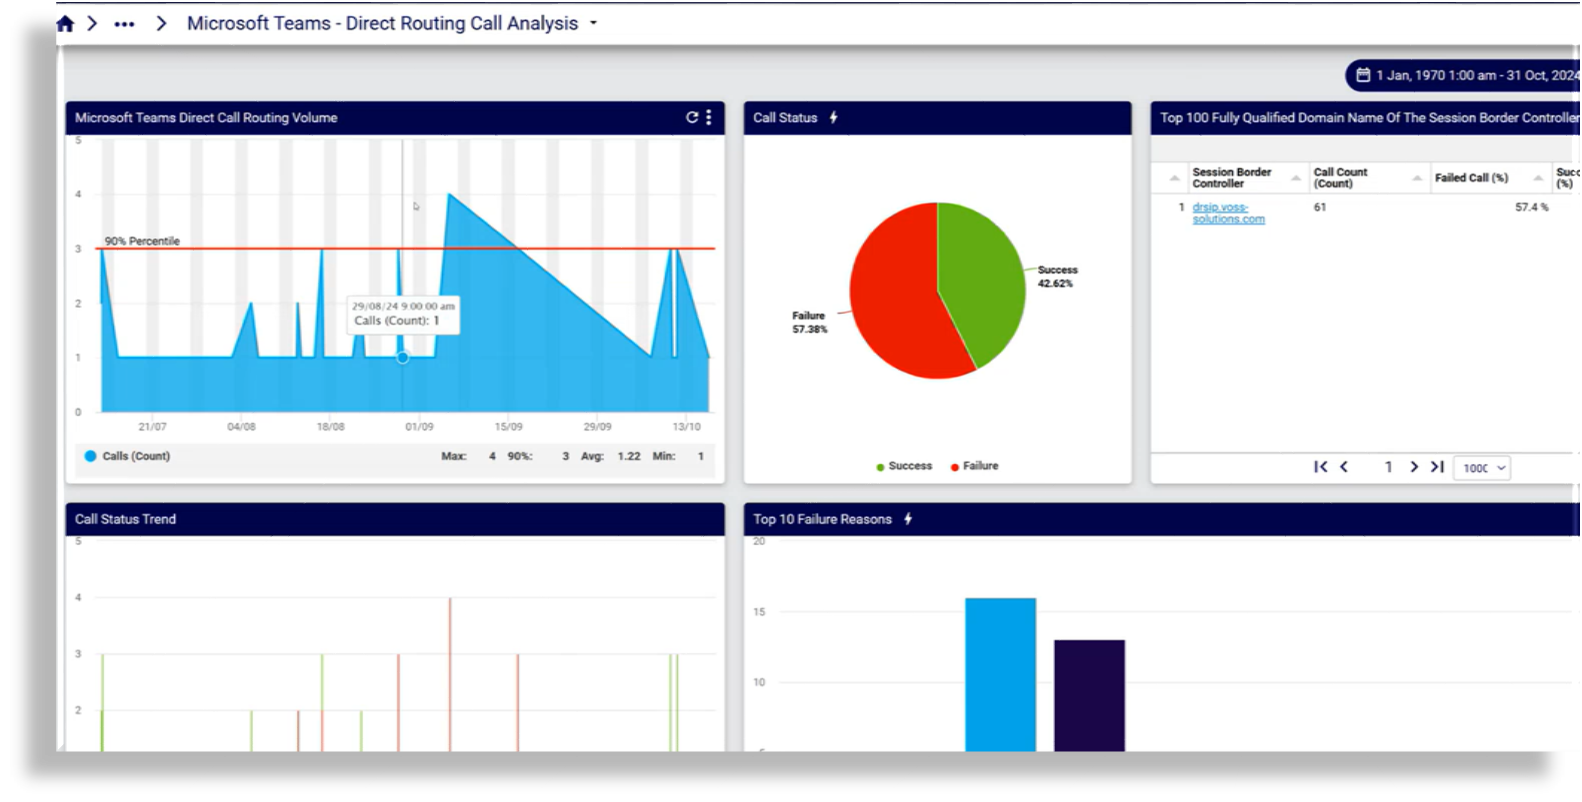Click the Call Status Trend panel title

(125, 519)
